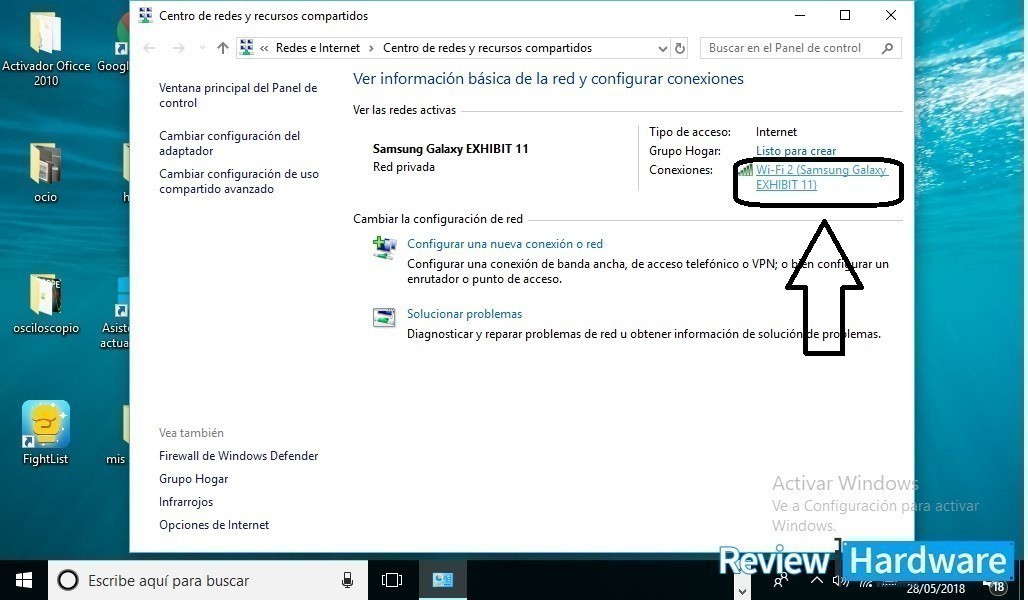Click the Cortana circle icon
The height and width of the screenshot is (600, 1028).
pos(68,580)
